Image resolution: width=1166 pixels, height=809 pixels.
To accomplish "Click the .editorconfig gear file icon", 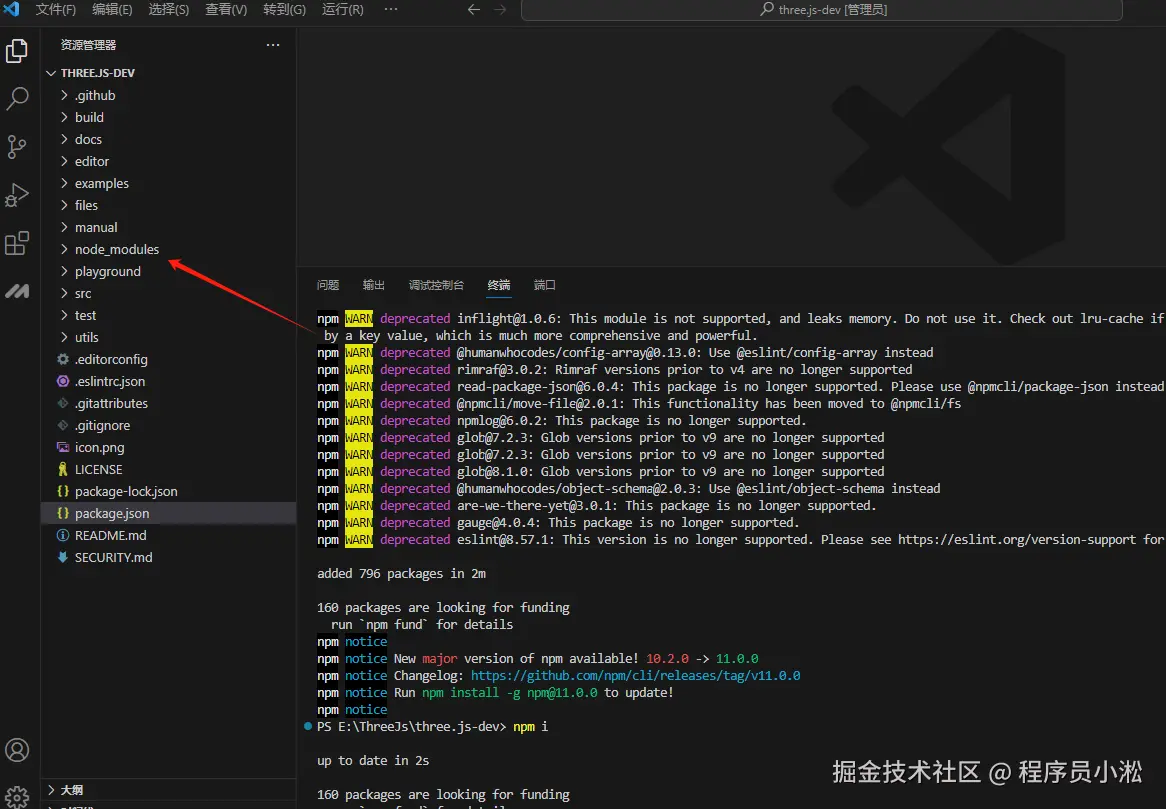I will 63,359.
